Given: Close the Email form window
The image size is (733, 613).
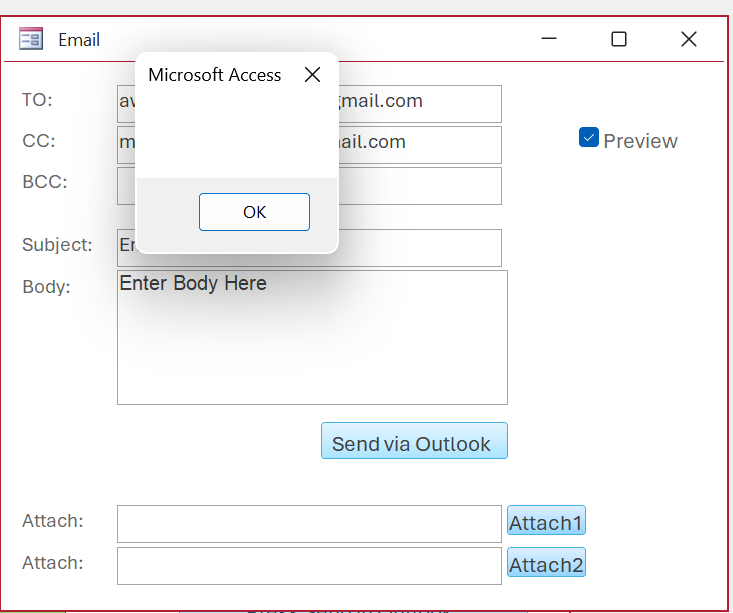Looking at the screenshot, I should [x=688, y=39].
